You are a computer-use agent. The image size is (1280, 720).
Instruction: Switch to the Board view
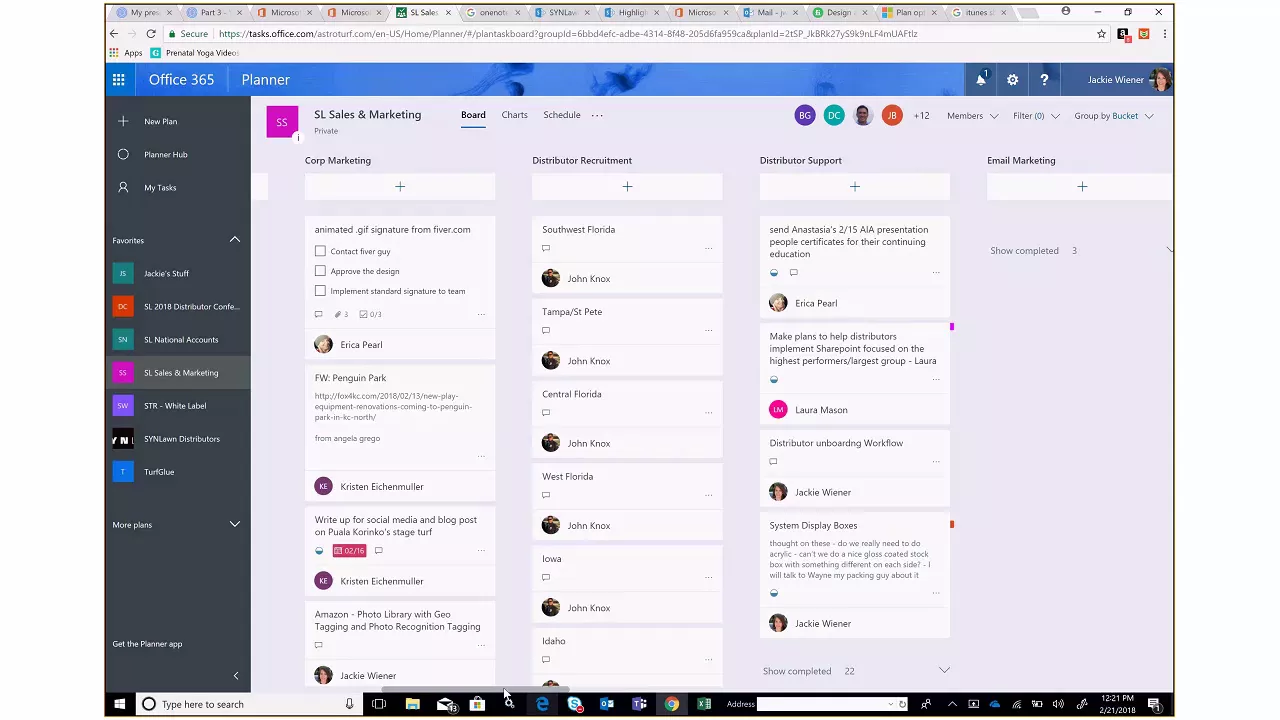coord(473,115)
